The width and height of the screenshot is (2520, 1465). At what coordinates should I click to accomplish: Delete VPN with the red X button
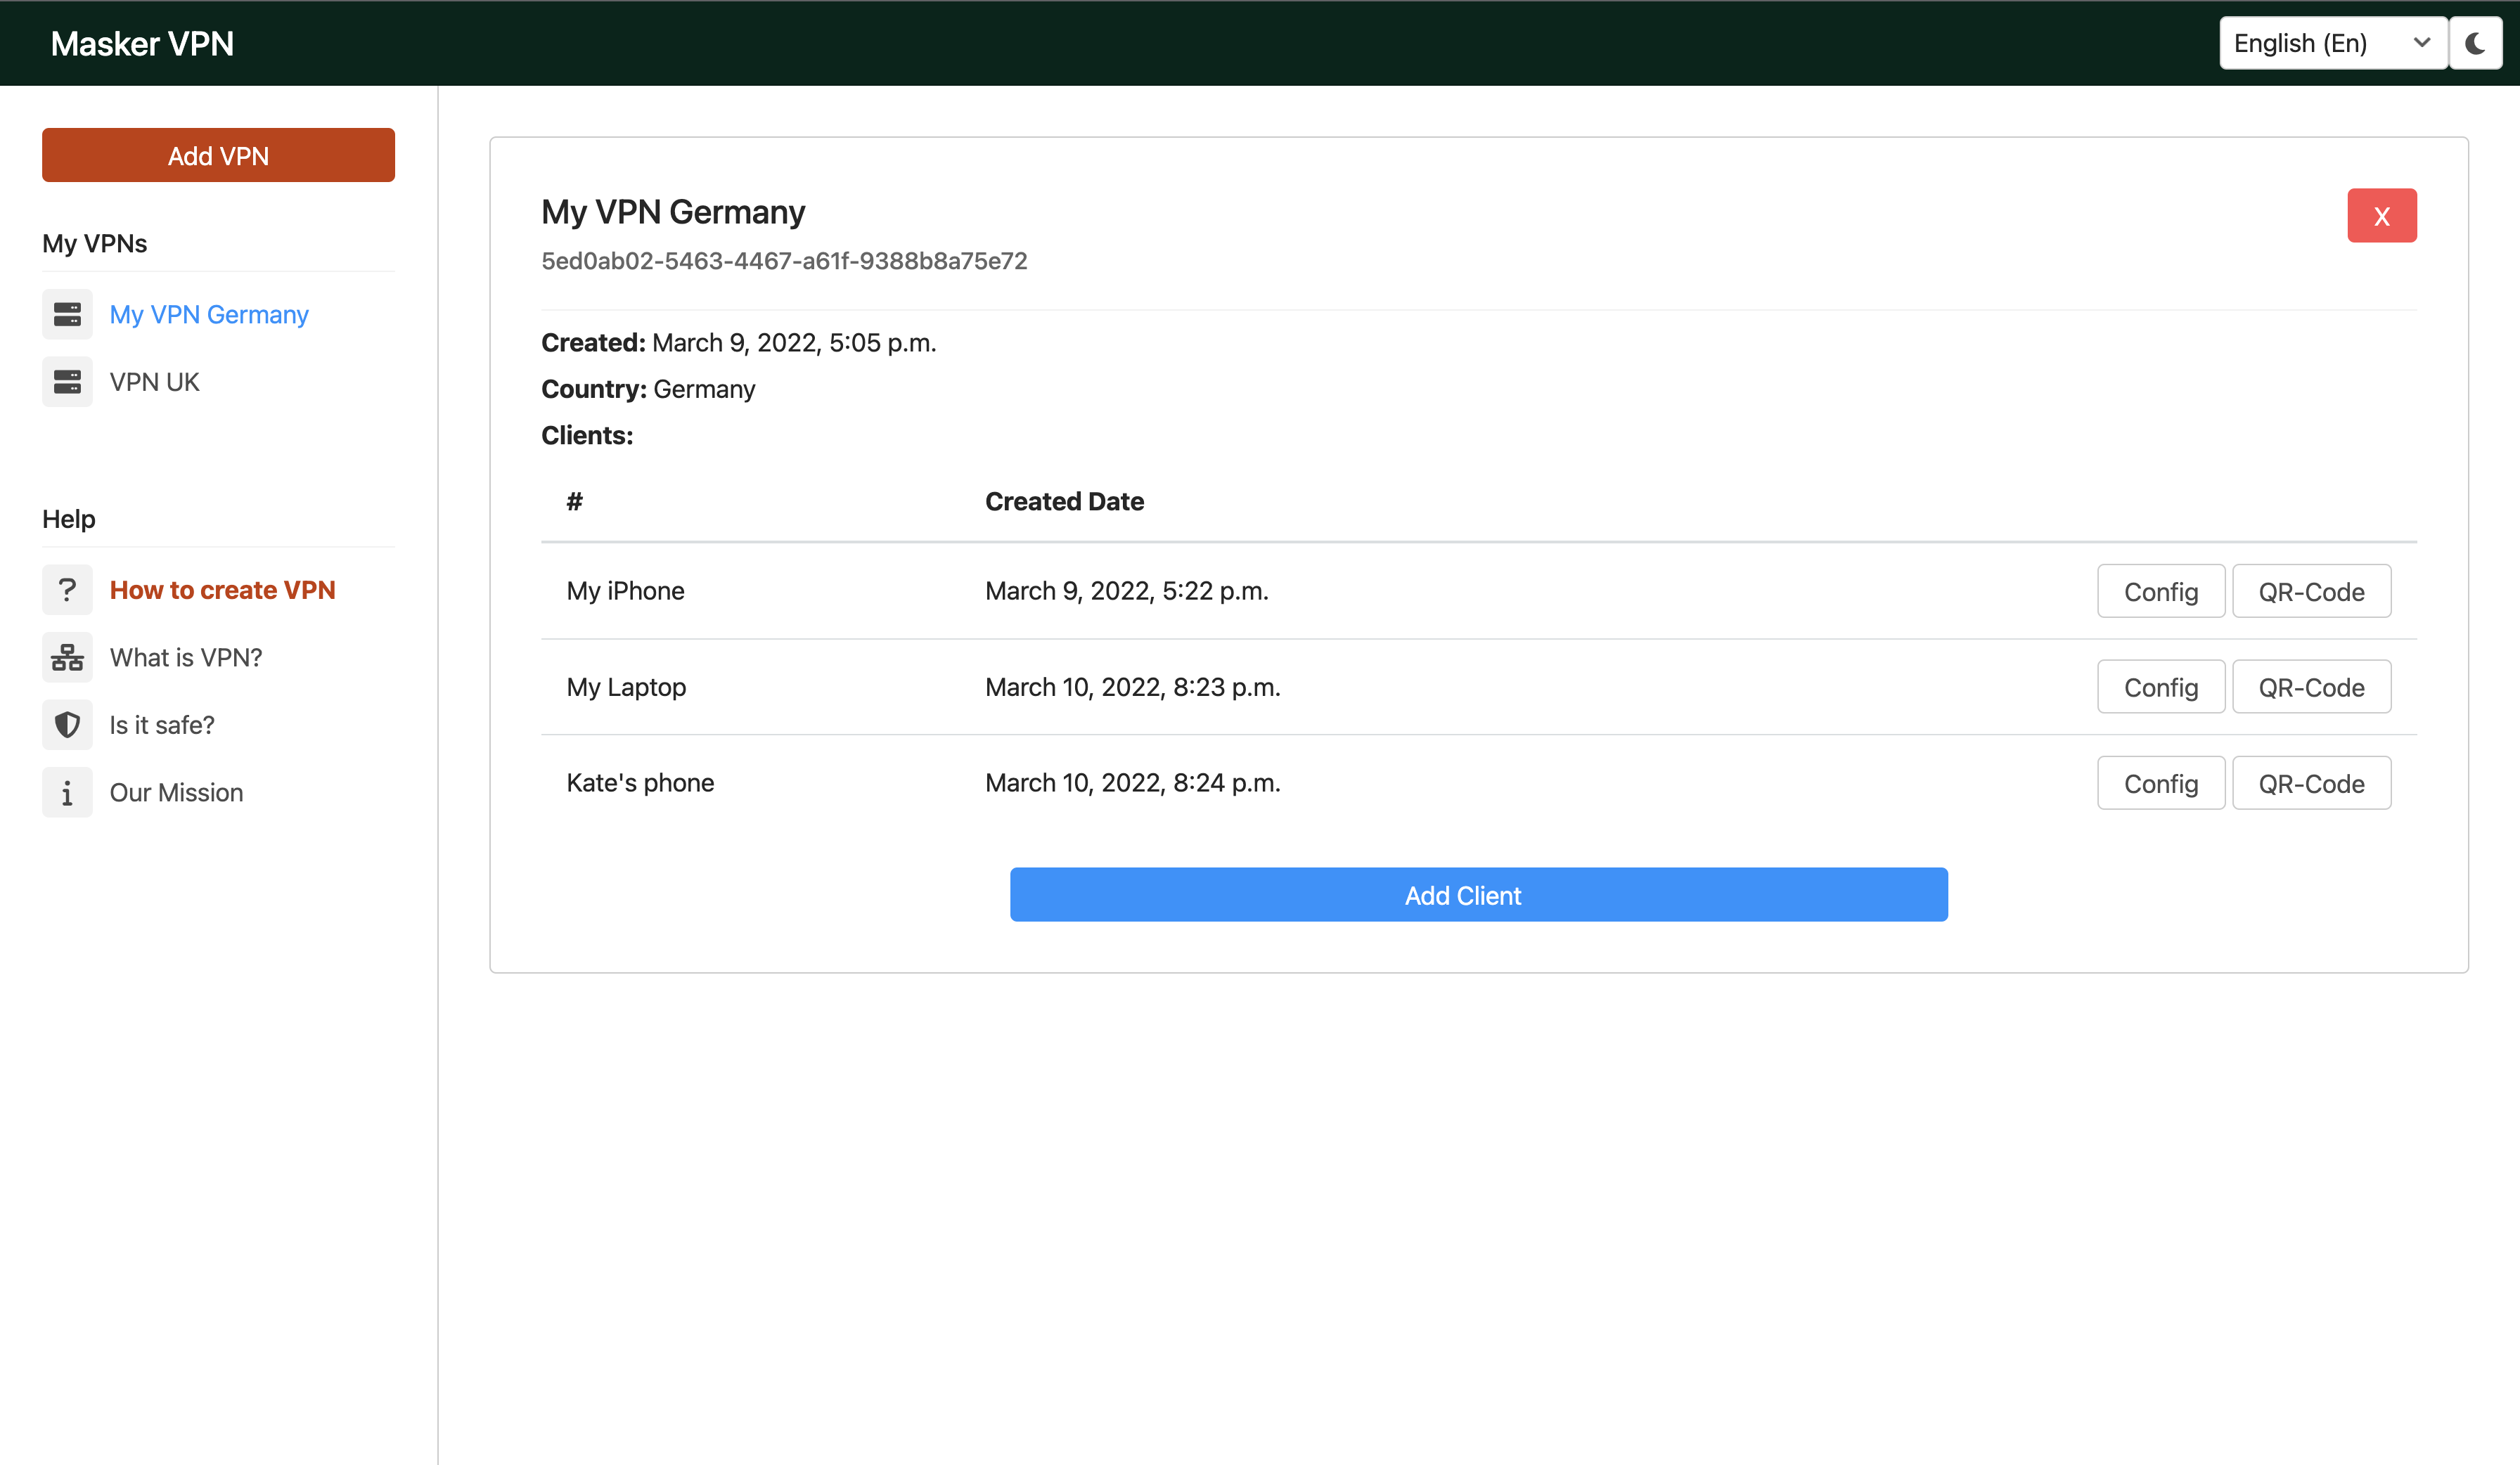coord(2382,215)
